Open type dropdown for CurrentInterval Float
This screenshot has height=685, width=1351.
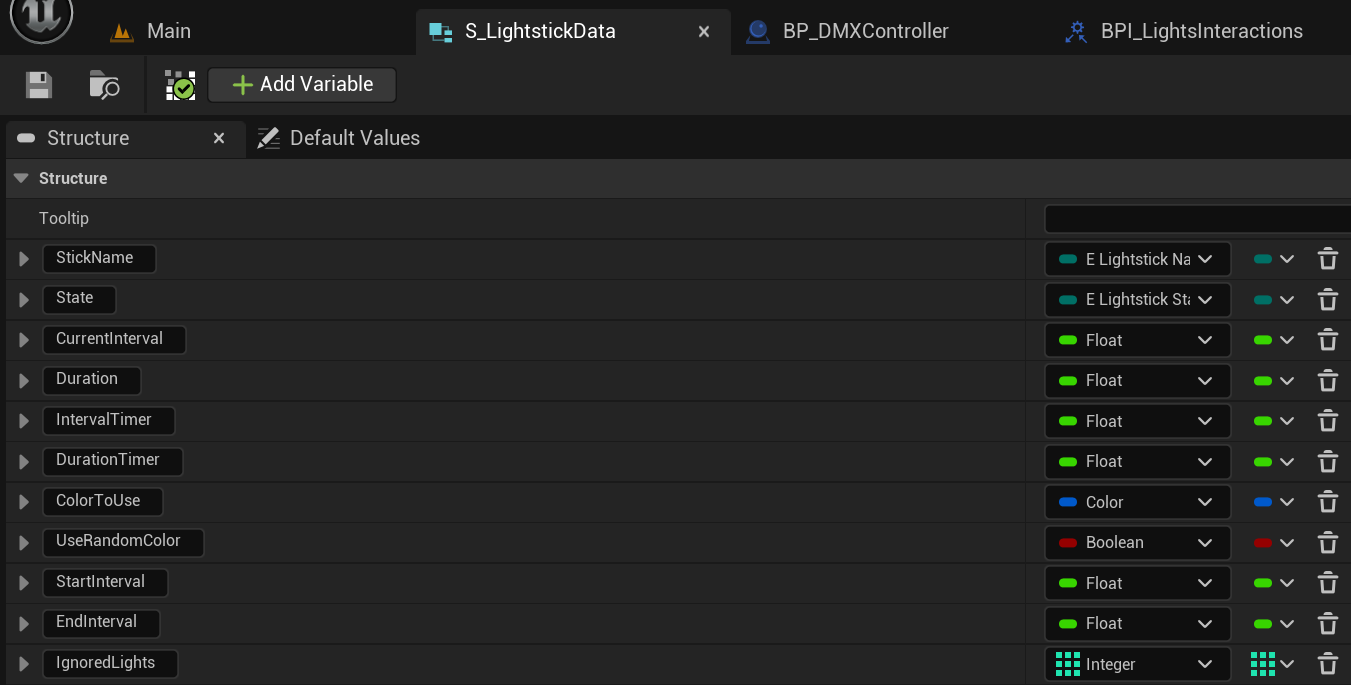pyautogui.click(x=1137, y=340)
